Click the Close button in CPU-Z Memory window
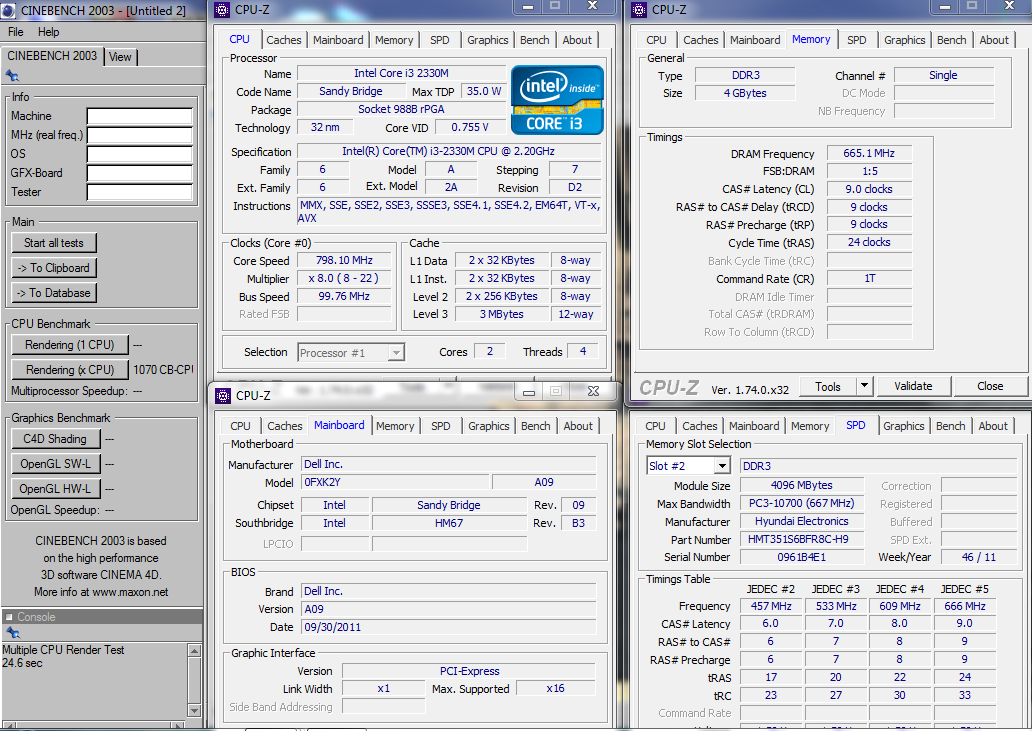The width and height of the screenshot is (1032, 731). tap(990, 386)
